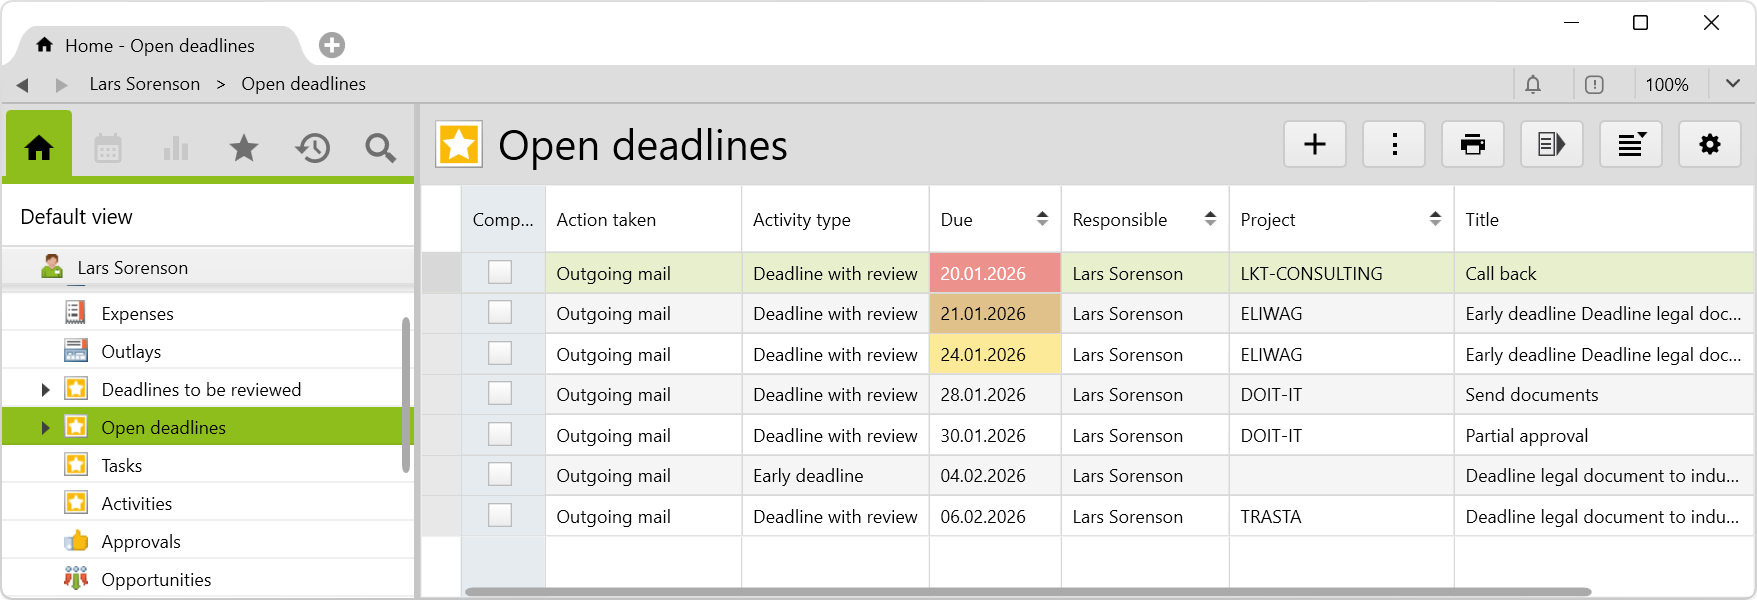The height and width of the screenshot is (600, 1757).
Task: Open the notifications bell
Action: [1533, 85]
